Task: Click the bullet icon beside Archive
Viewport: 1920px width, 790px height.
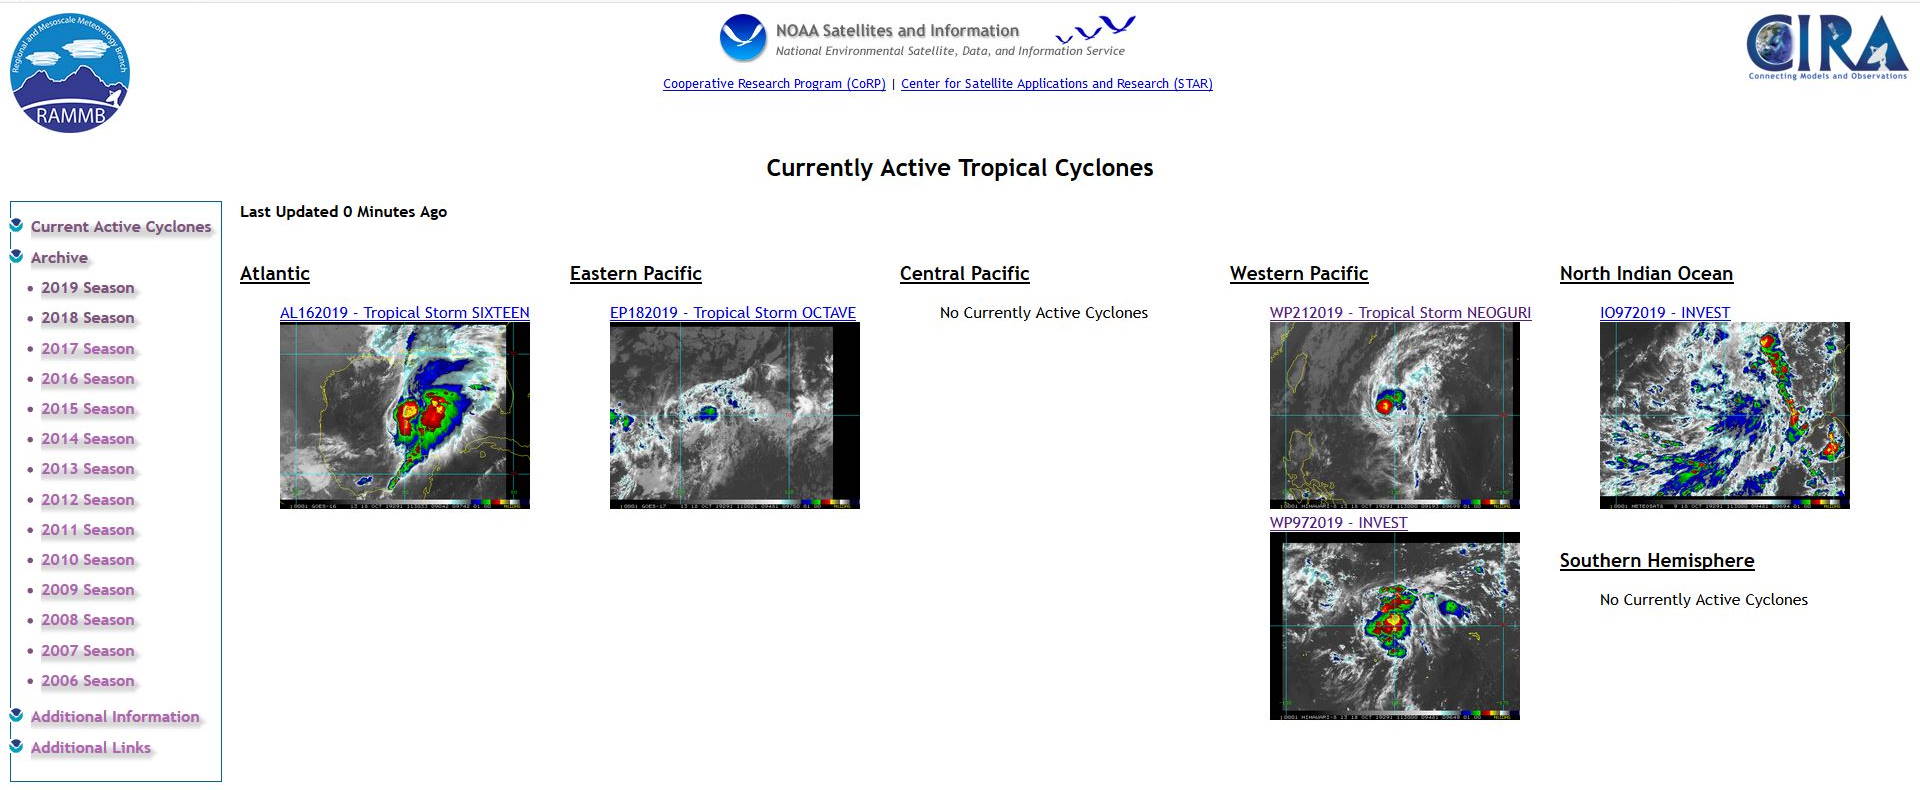Action: (17, 257)
